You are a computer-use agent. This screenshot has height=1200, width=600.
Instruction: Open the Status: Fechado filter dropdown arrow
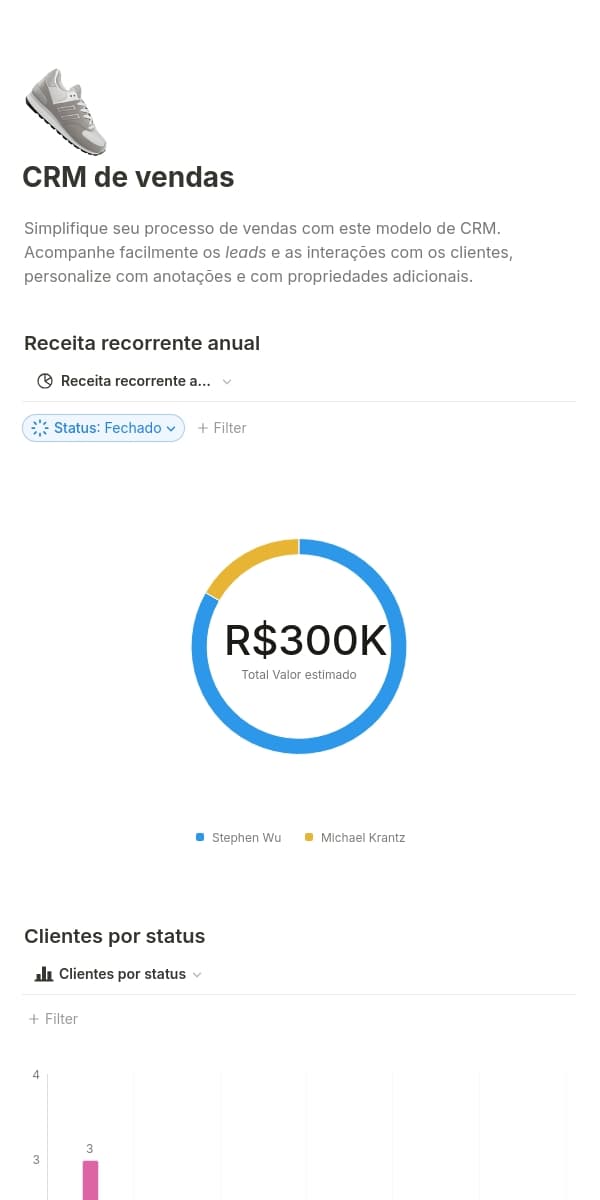[x=171, y=428]
